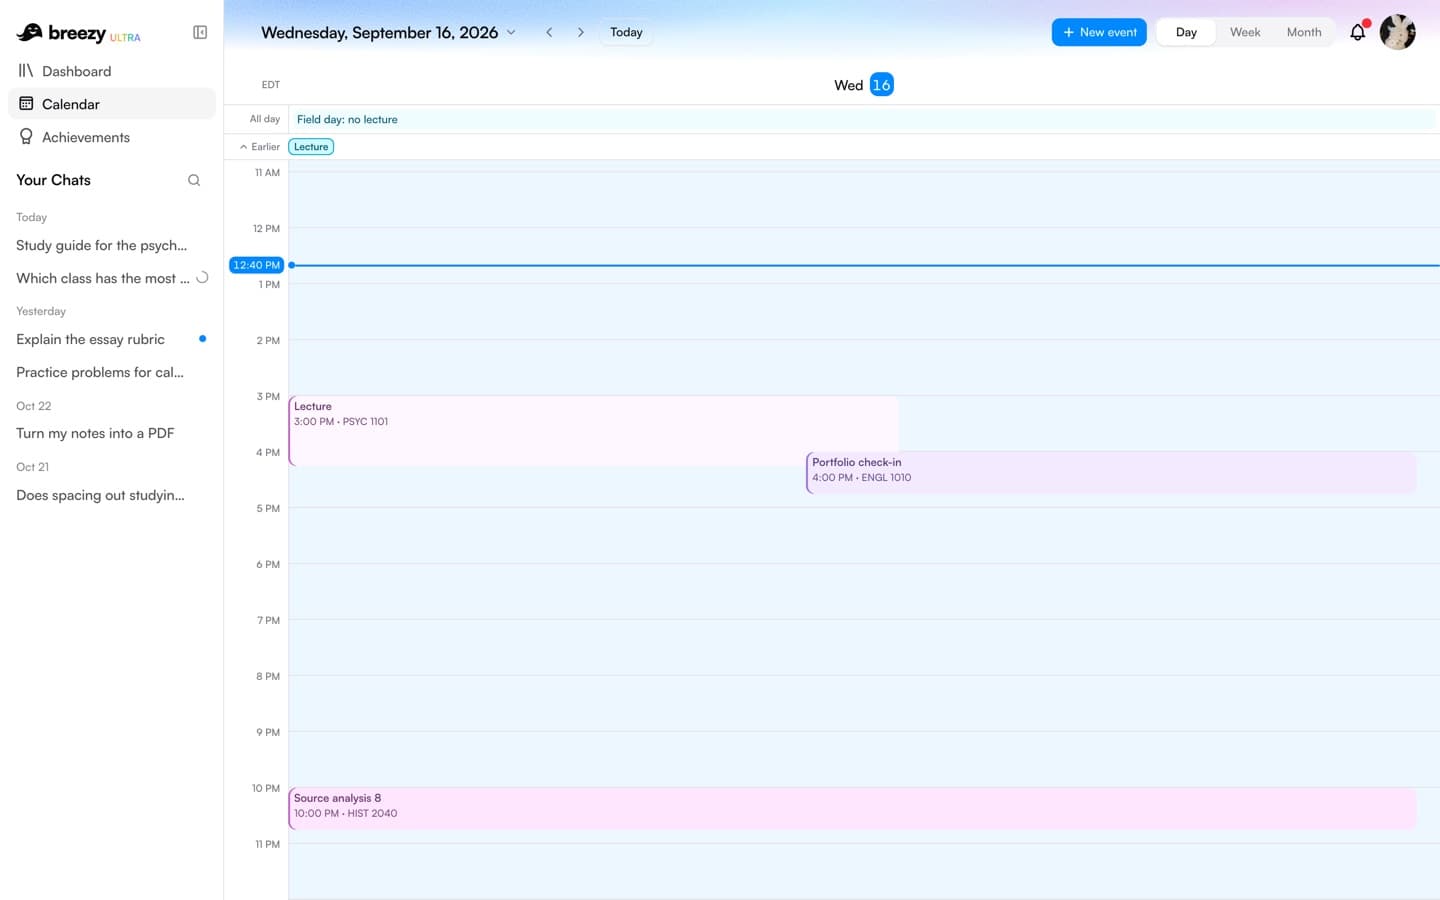
Task: Go to the next day arrow
Action: [580, 32]
